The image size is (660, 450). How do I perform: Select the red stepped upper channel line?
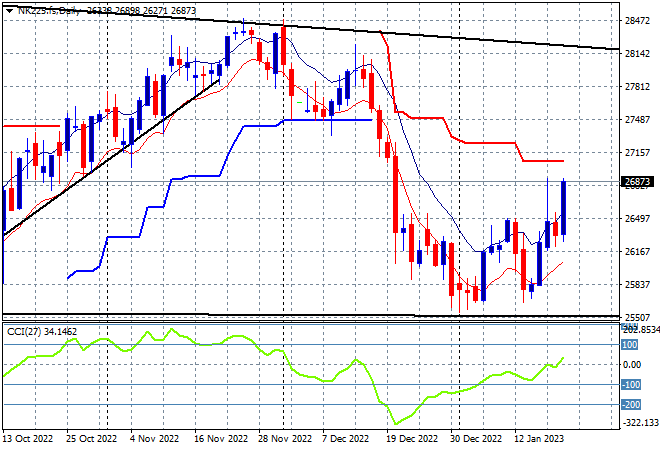click(x=484, y=143)
